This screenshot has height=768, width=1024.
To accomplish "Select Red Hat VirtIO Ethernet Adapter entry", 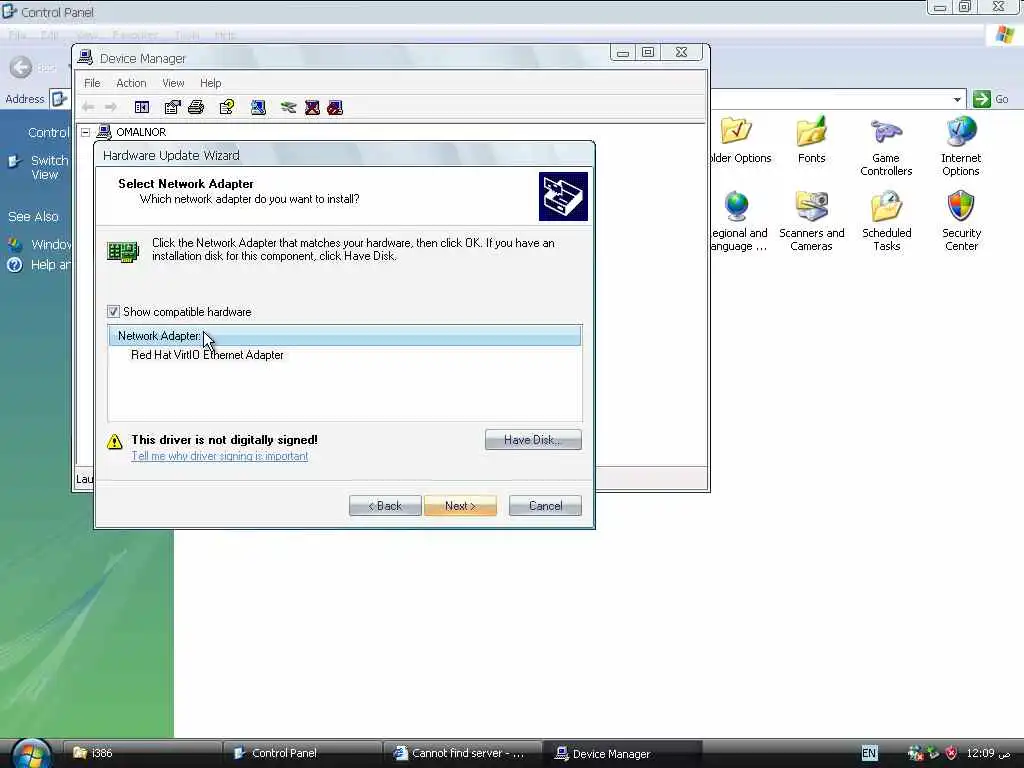I will point(207,355).
